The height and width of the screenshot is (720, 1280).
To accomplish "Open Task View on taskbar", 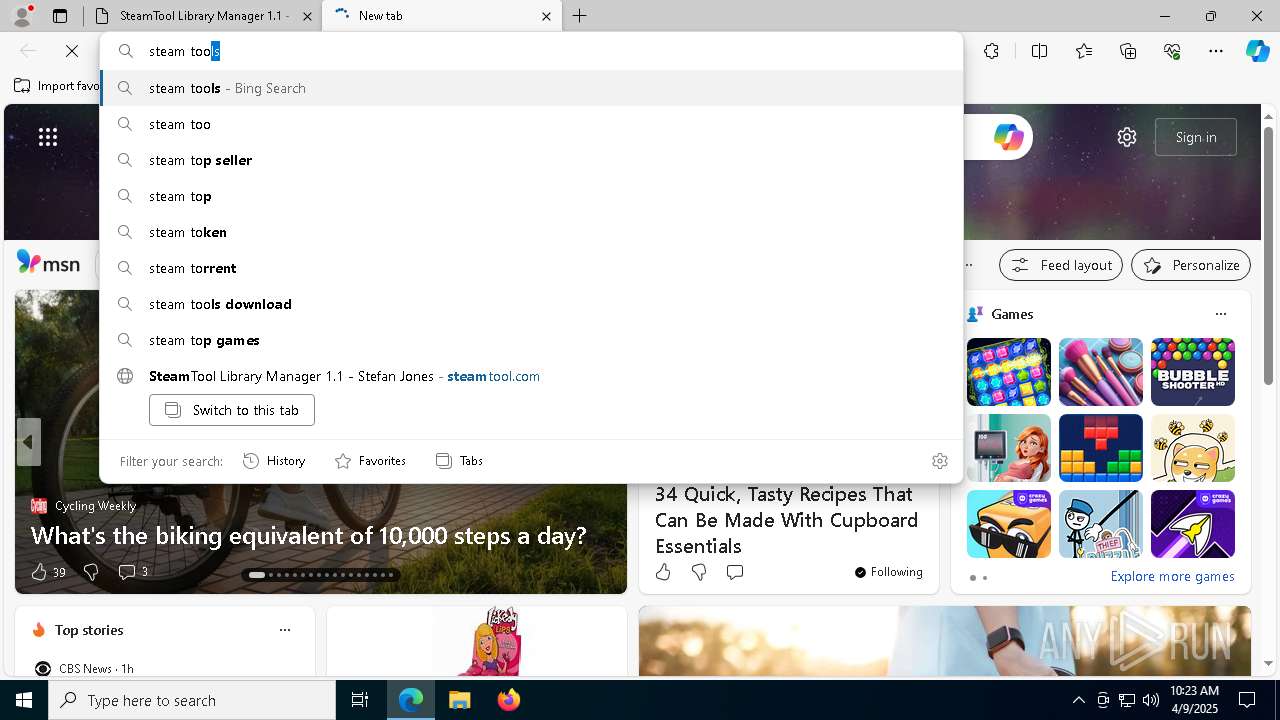I will tap(360, 700).
